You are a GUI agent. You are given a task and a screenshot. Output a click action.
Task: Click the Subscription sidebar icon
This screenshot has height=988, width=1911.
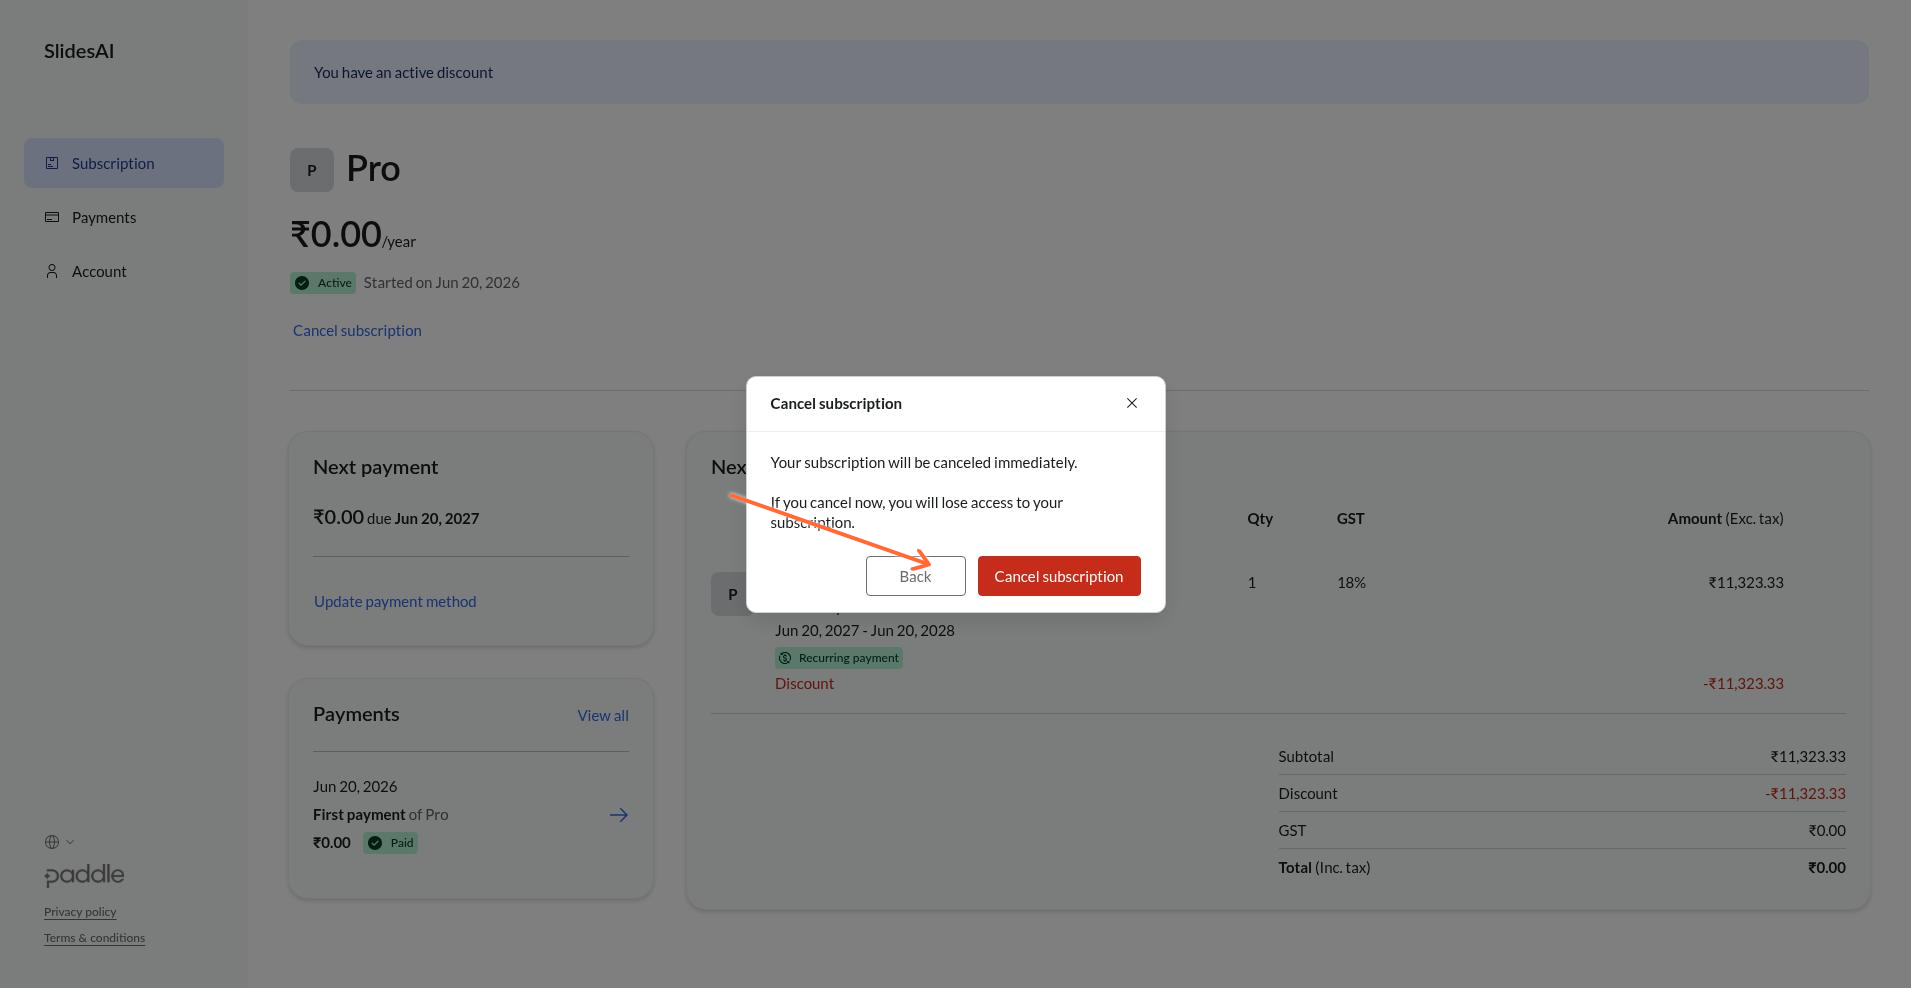coord(52,163)
